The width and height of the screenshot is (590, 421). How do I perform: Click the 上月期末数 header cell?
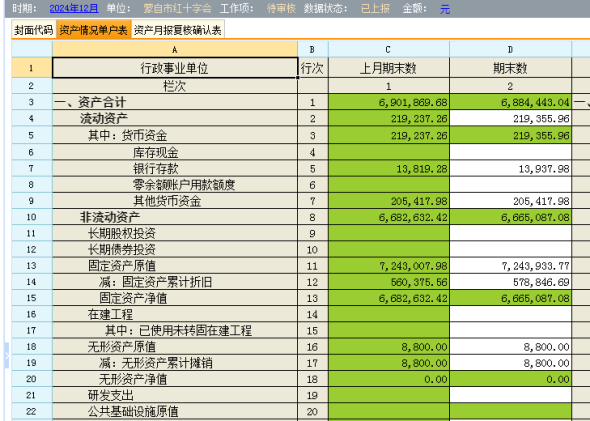(389, 68)
